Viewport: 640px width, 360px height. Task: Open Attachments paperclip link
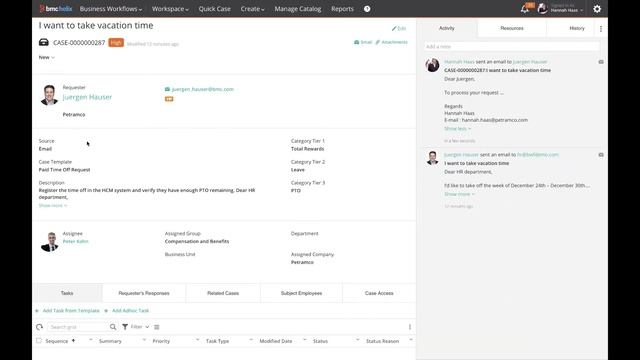pos(391,42)
